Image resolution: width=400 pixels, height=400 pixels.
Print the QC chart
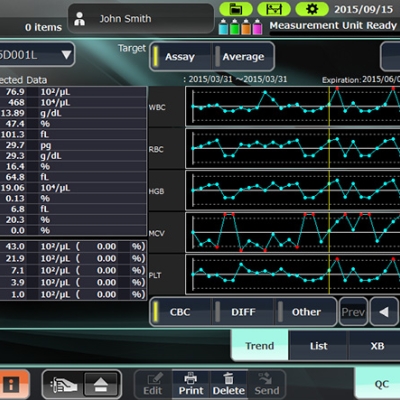(x=191, y=384)
